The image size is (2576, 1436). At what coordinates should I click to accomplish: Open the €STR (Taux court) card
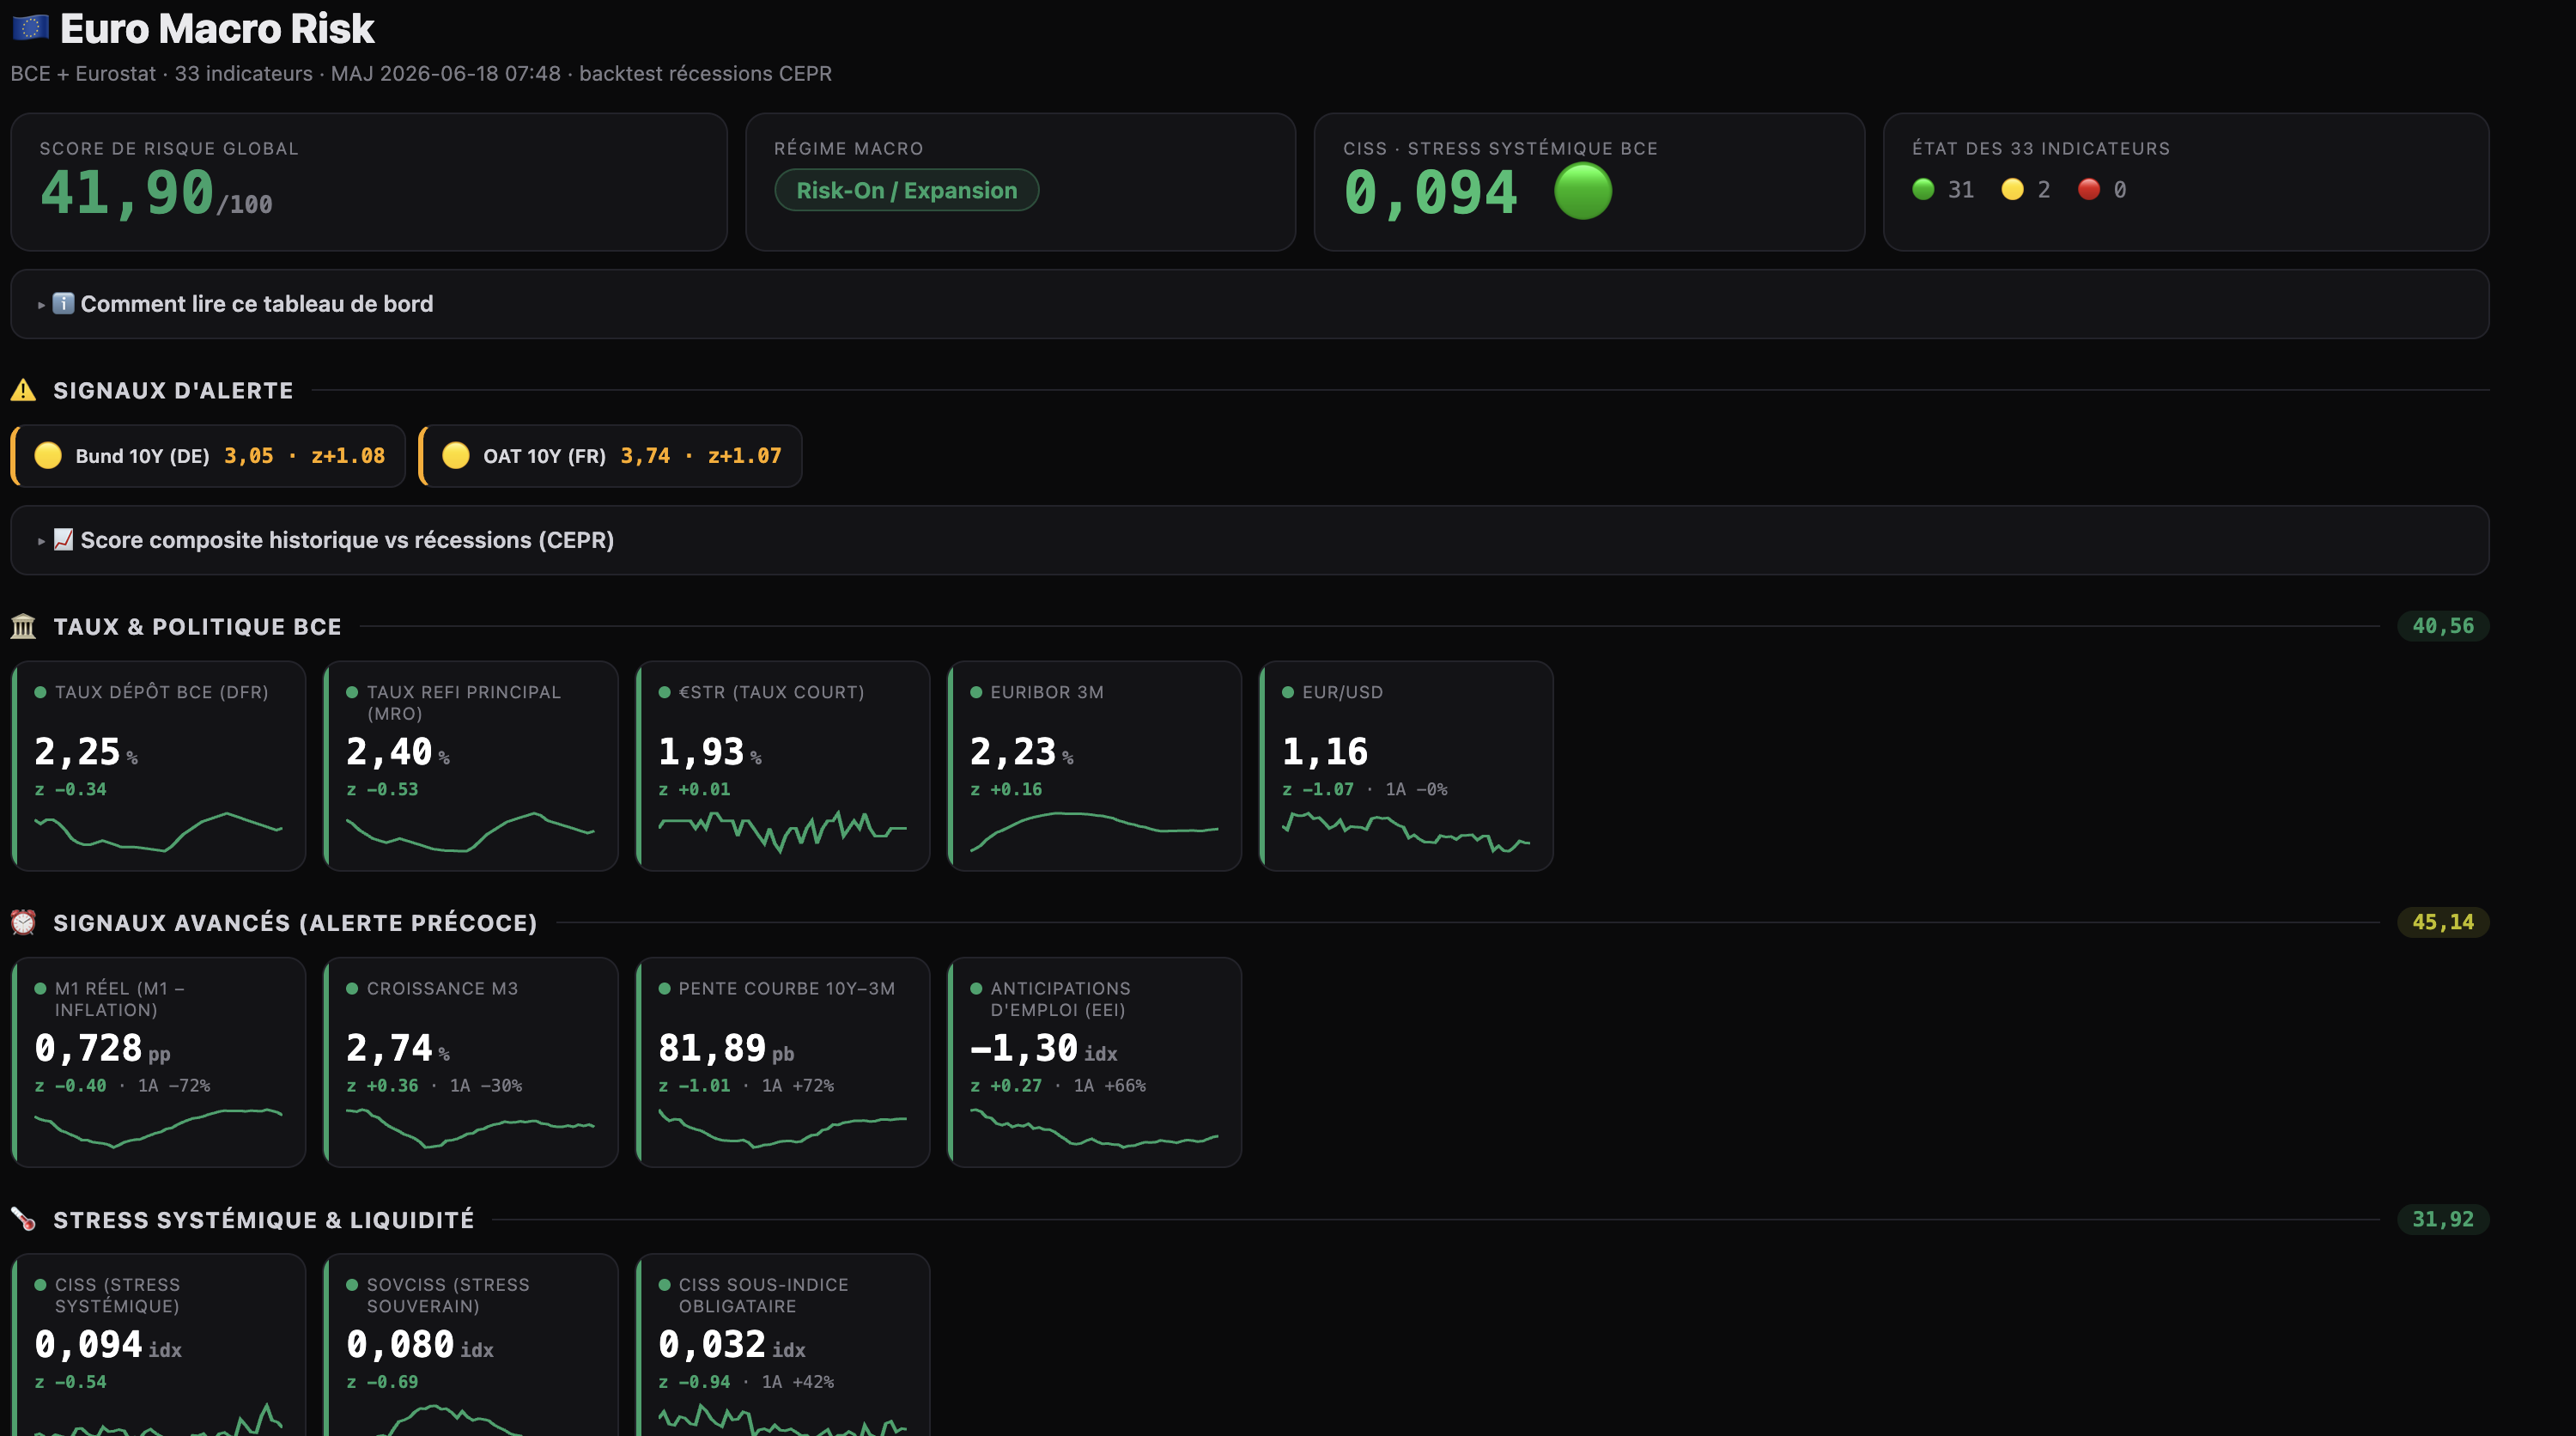click(x=783, y=766)
